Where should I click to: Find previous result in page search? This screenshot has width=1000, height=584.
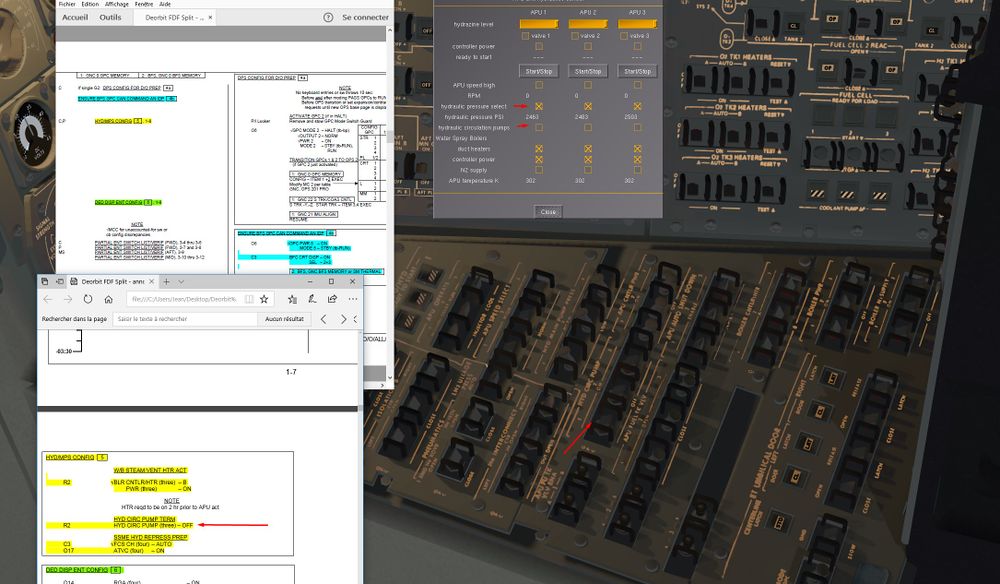tap(323, 319)
